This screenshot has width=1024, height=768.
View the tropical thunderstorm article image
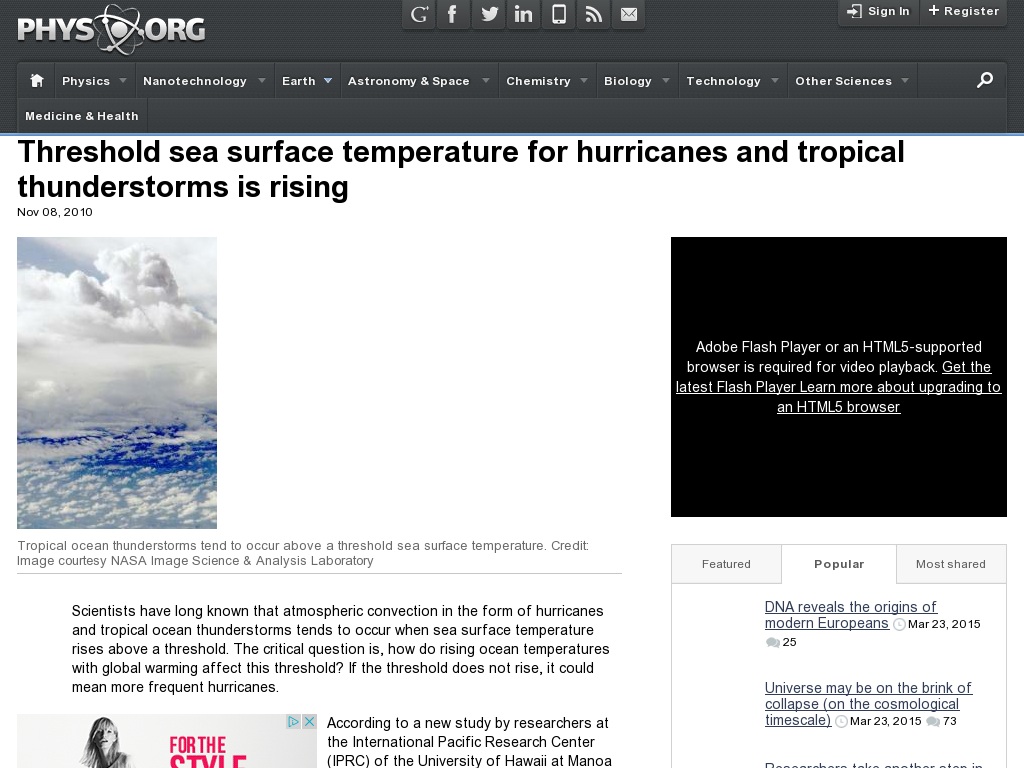[x=116, y=382]
